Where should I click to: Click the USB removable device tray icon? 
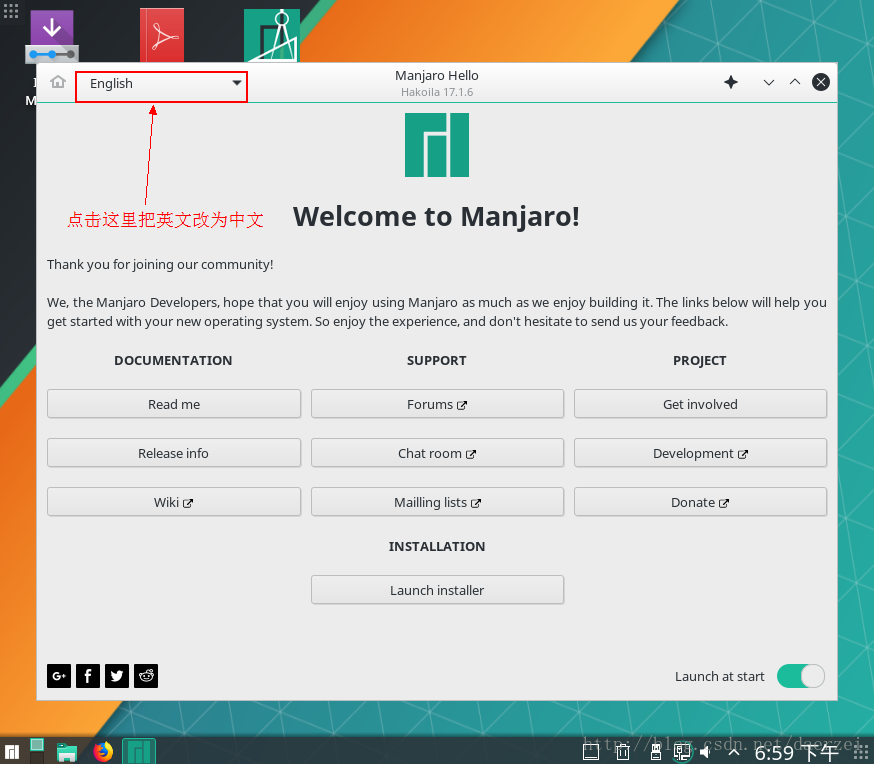(x=656, y=752)
